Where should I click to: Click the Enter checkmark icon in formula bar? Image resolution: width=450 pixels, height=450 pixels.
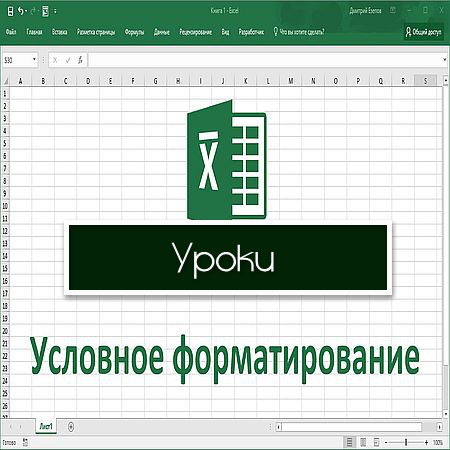(68, 60)
